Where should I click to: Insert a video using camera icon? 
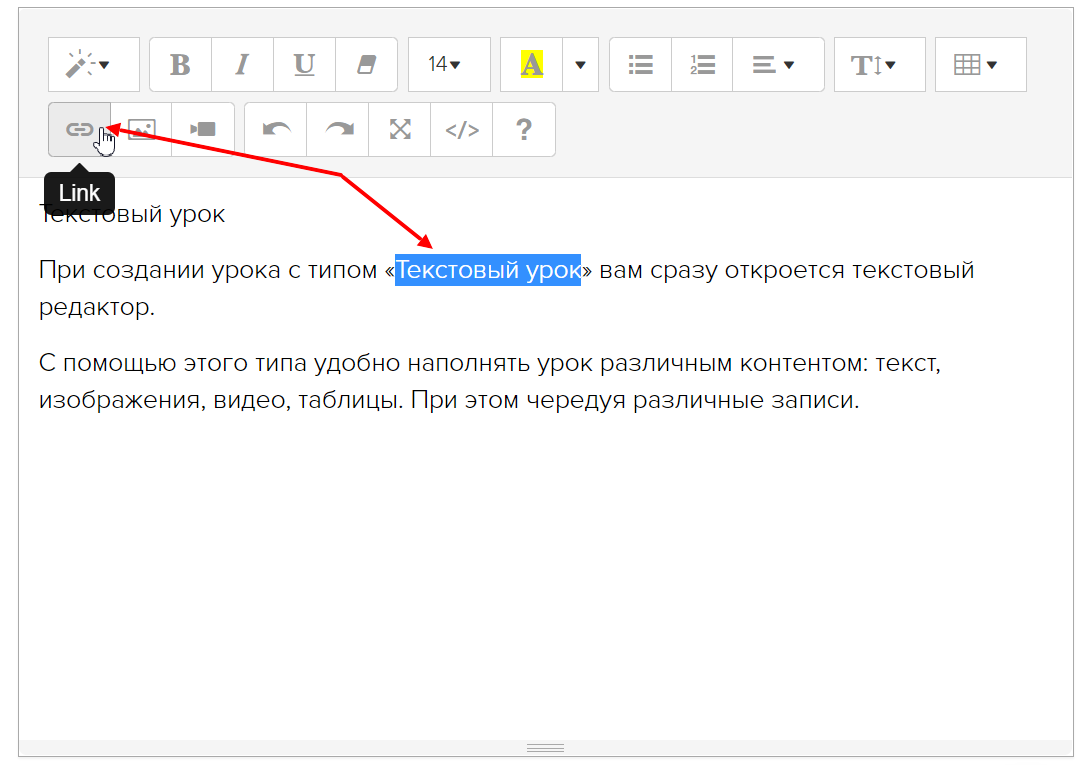click(x=203, y=129)
